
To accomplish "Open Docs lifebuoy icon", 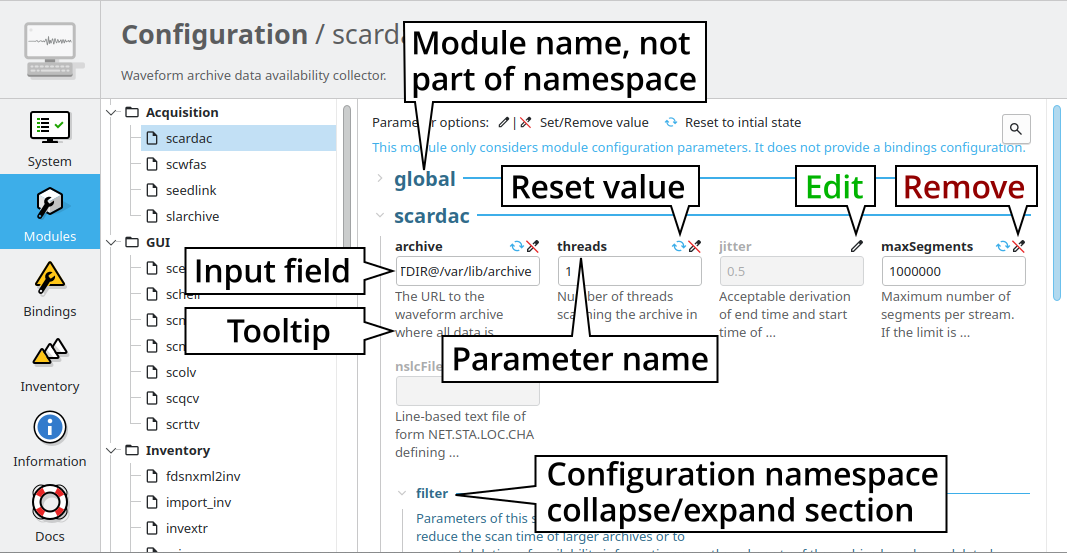I will (x=49, y=512).
